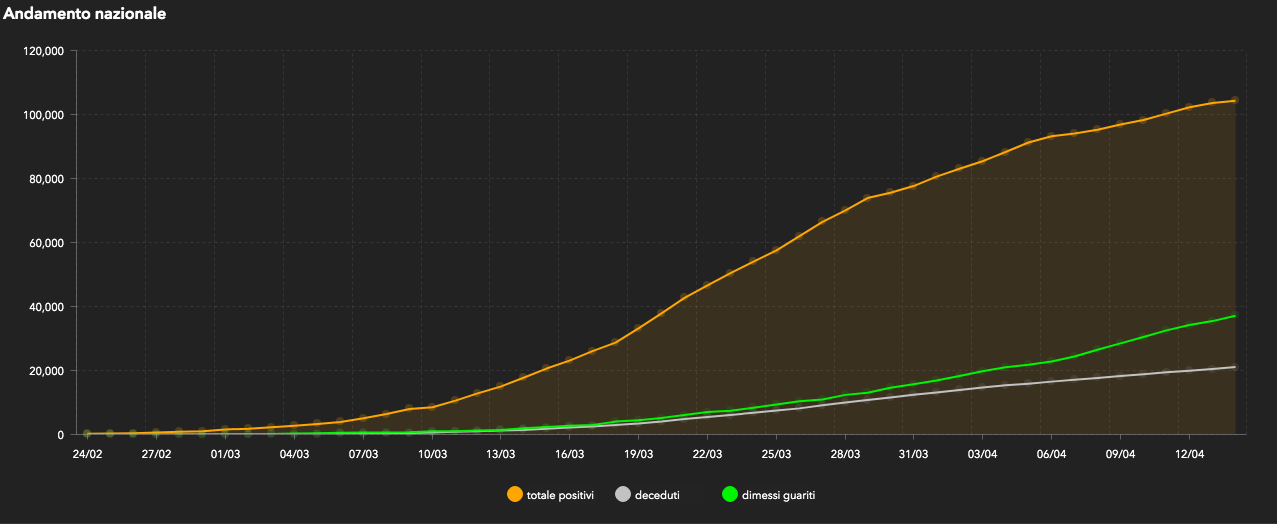Select the 12/04 x-axis date label

coord(1189,453)
